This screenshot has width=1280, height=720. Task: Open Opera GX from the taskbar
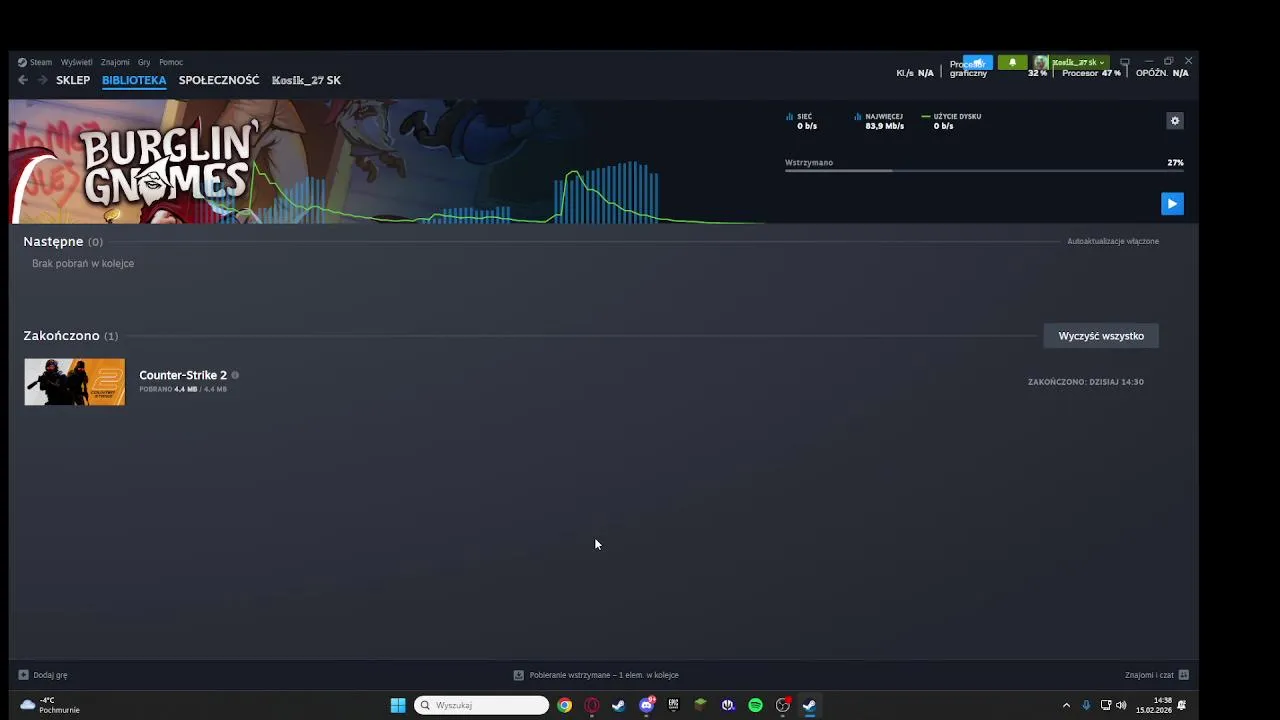[592, 705]
